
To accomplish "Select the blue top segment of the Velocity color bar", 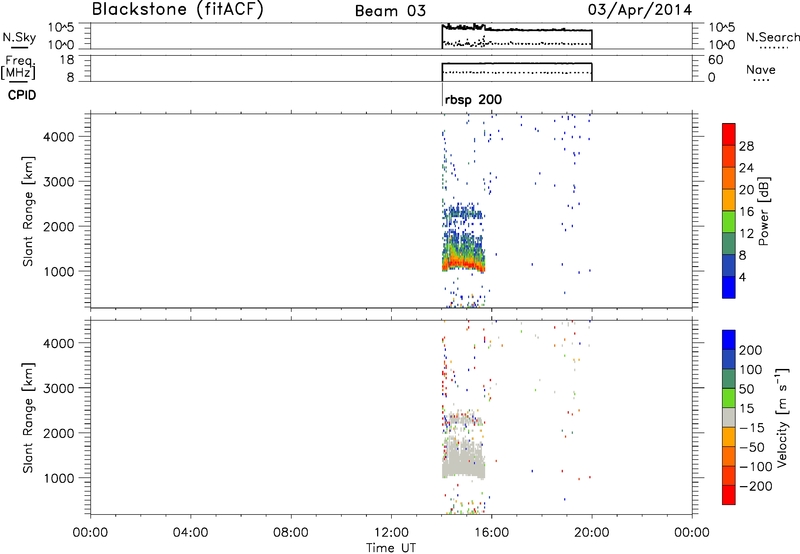I will point(729,340).
